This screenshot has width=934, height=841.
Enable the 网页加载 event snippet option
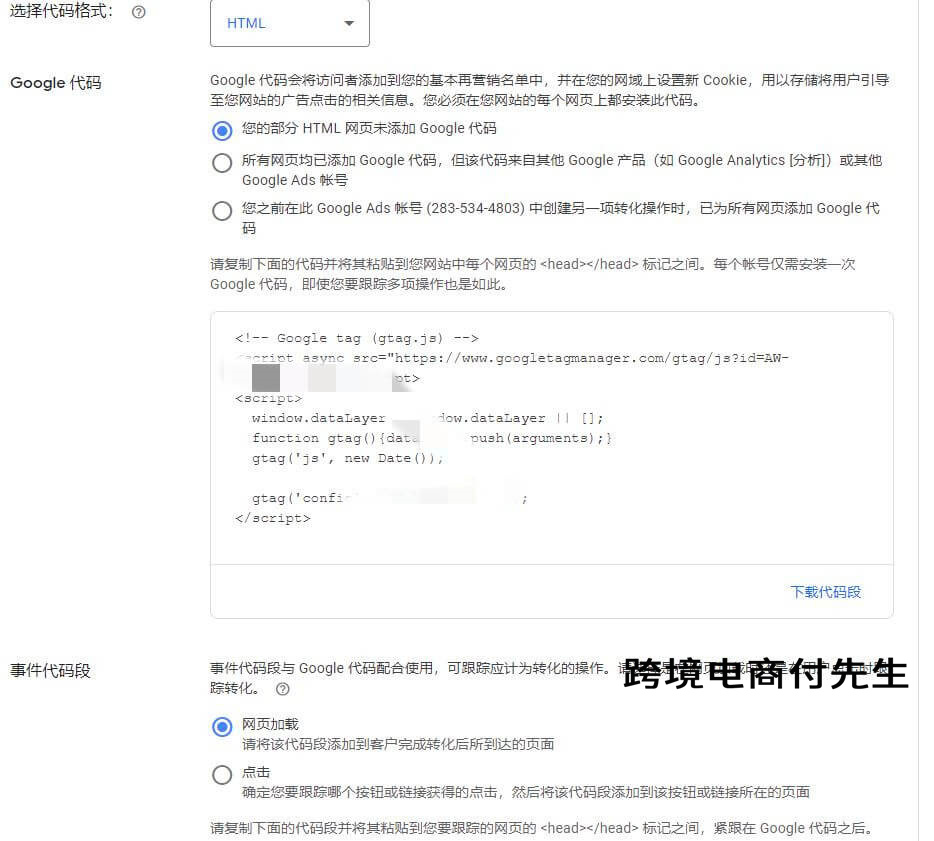222,727
